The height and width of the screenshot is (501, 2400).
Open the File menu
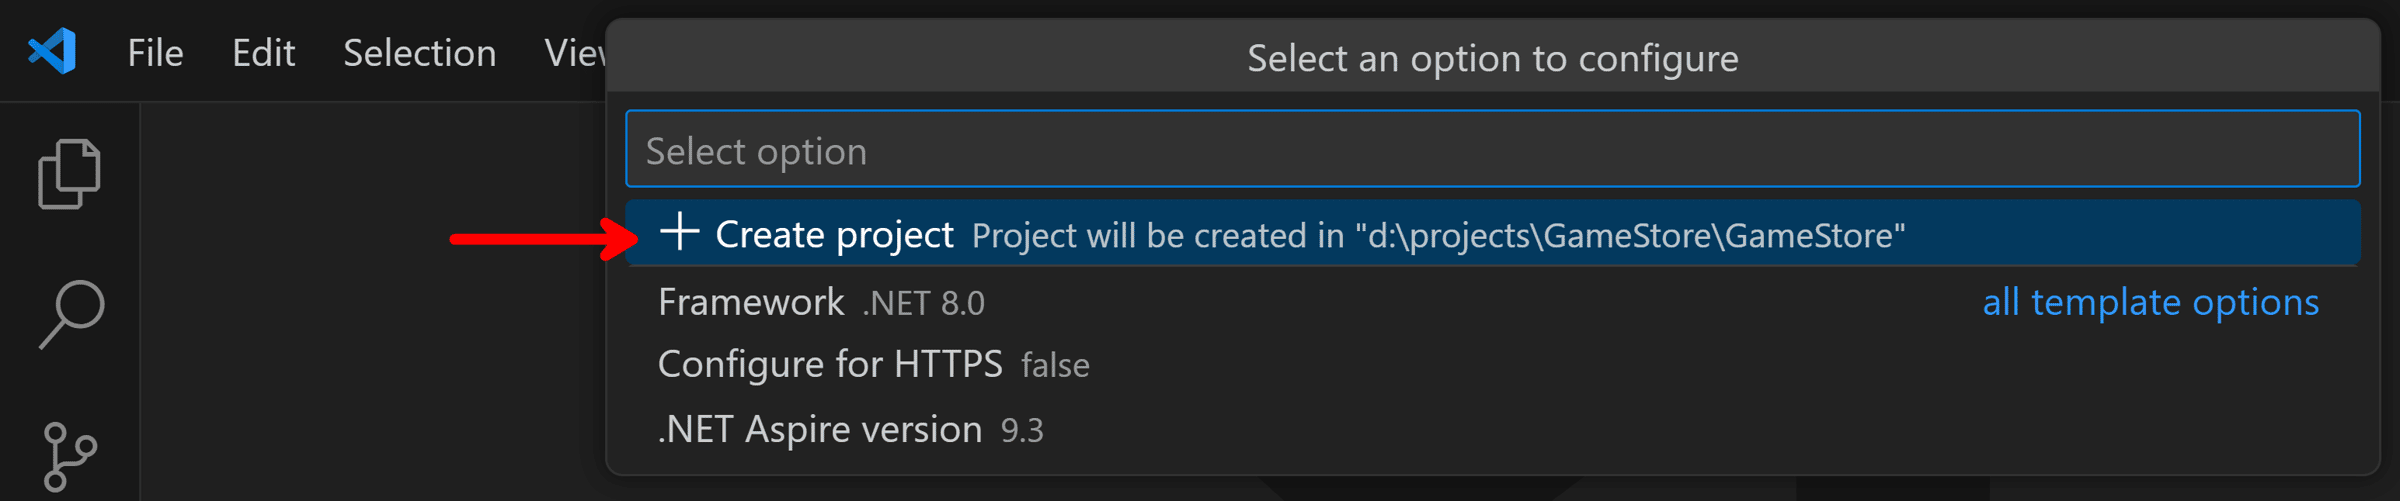coord(155,52)
